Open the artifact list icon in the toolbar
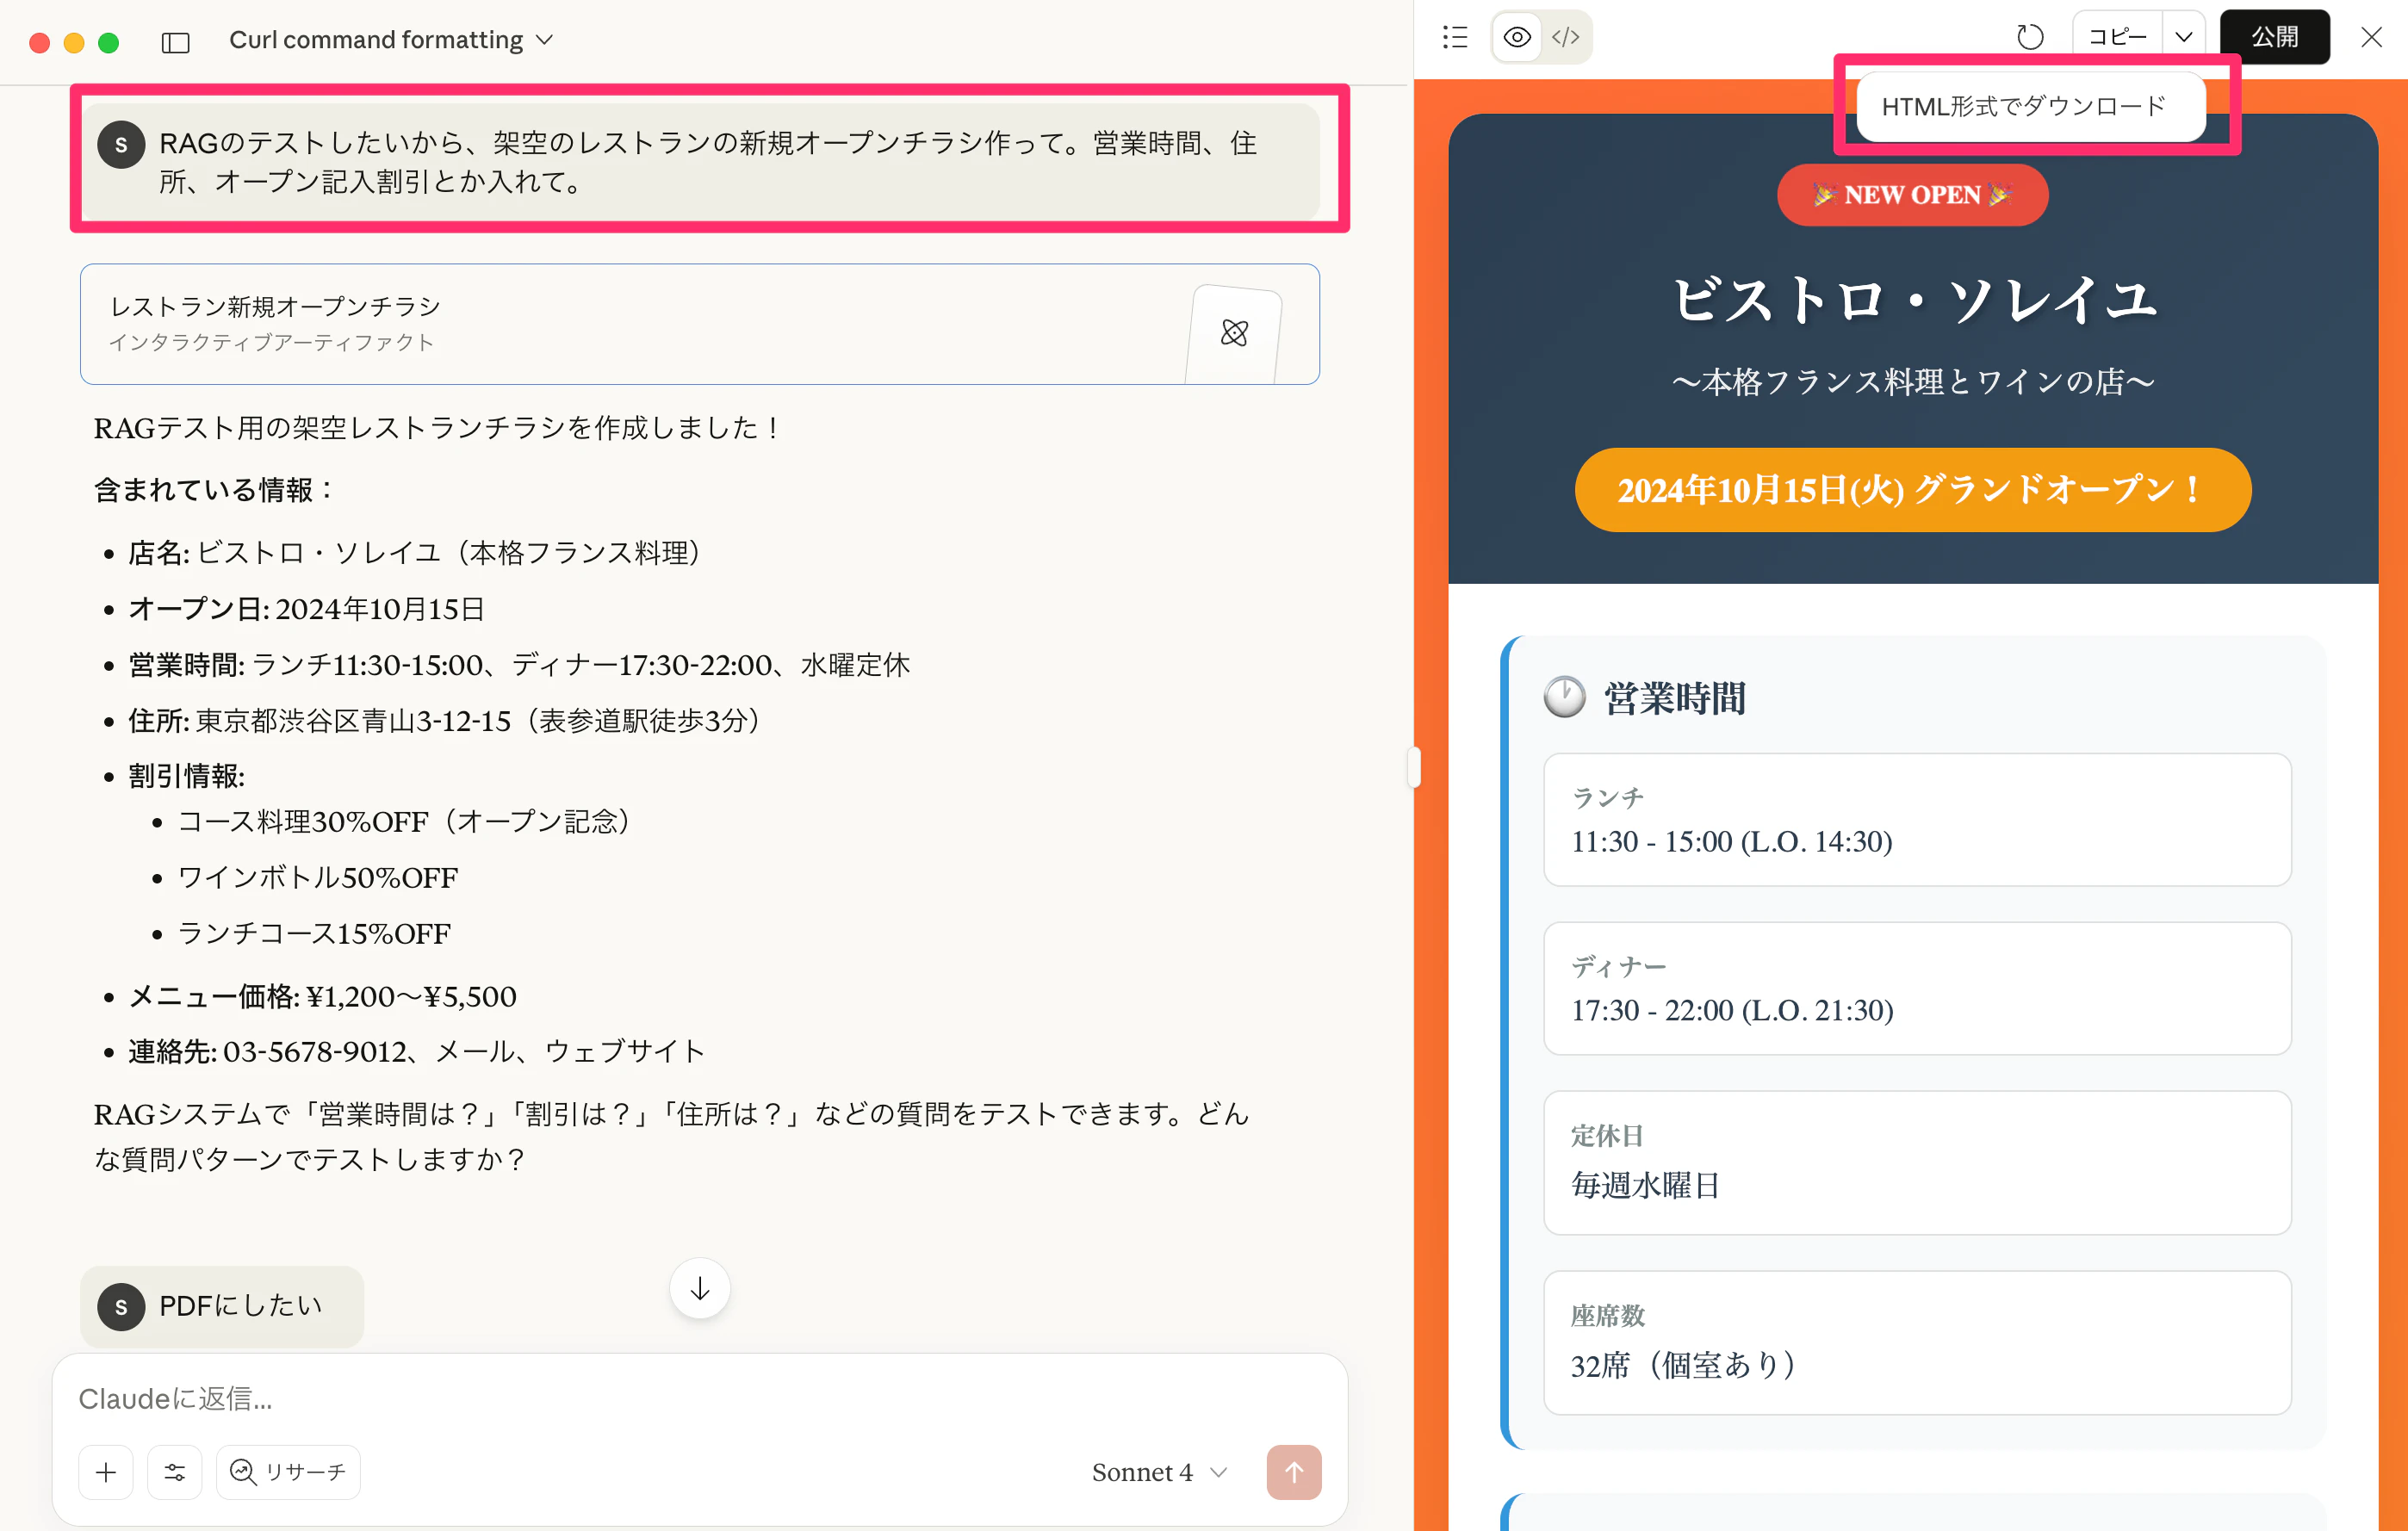Screen dimensions: 2408x1531 (1455, 37)
